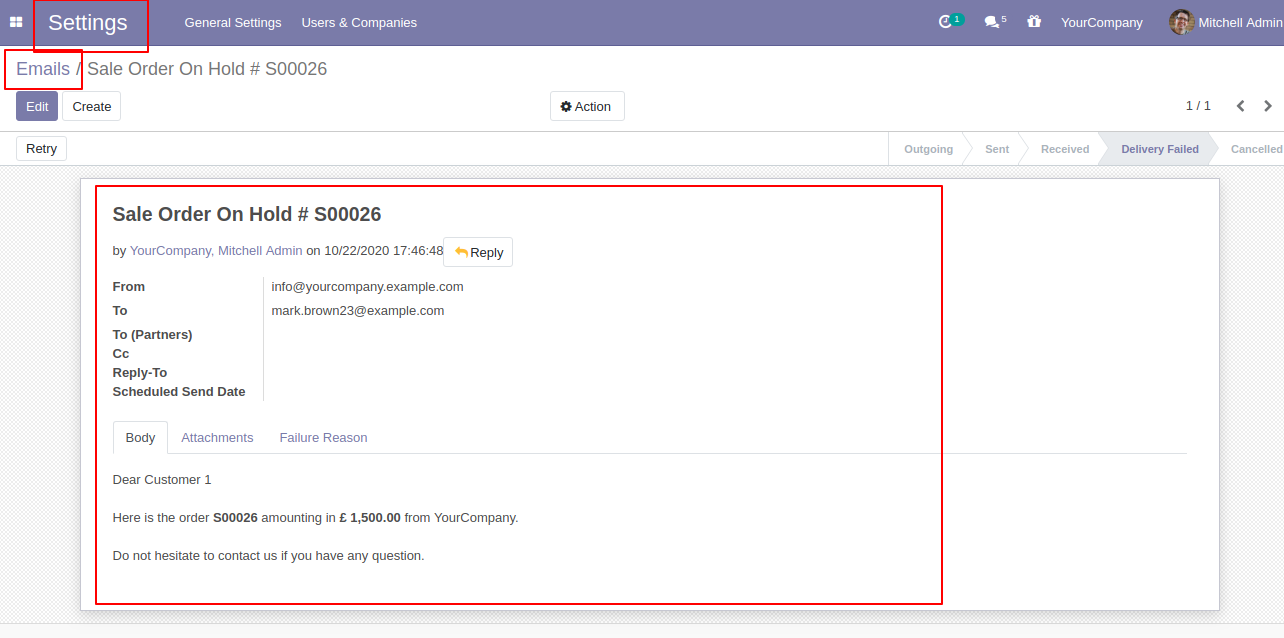Open the YourCompany company switcher
This screenshot has width=1284, height=638.
point(1102,22)
